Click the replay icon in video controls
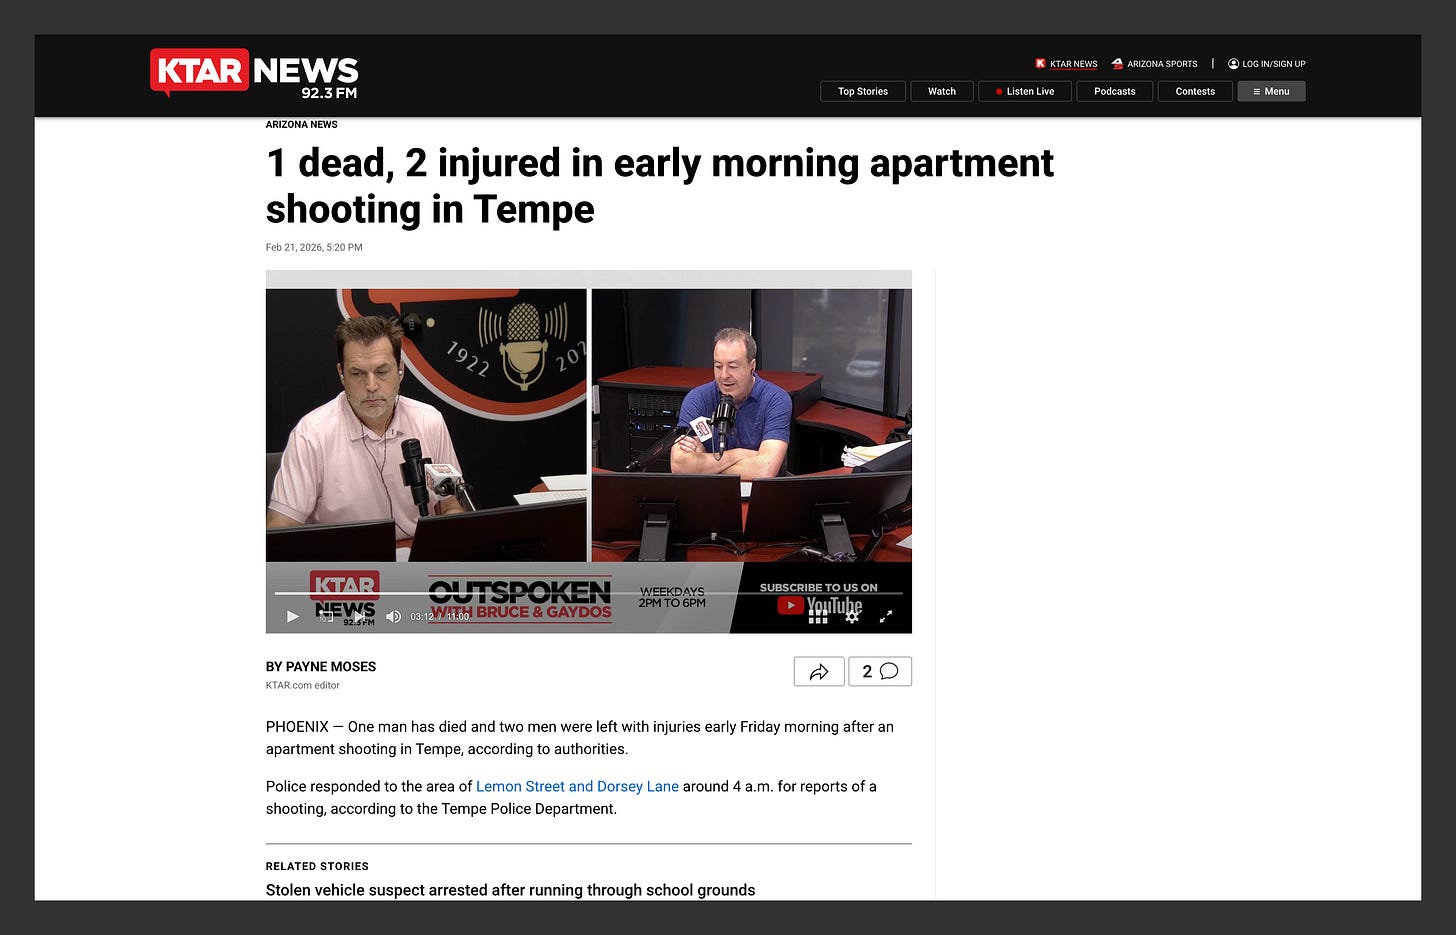The height and width of the screenshot is (935, 1456). point(326,615)
